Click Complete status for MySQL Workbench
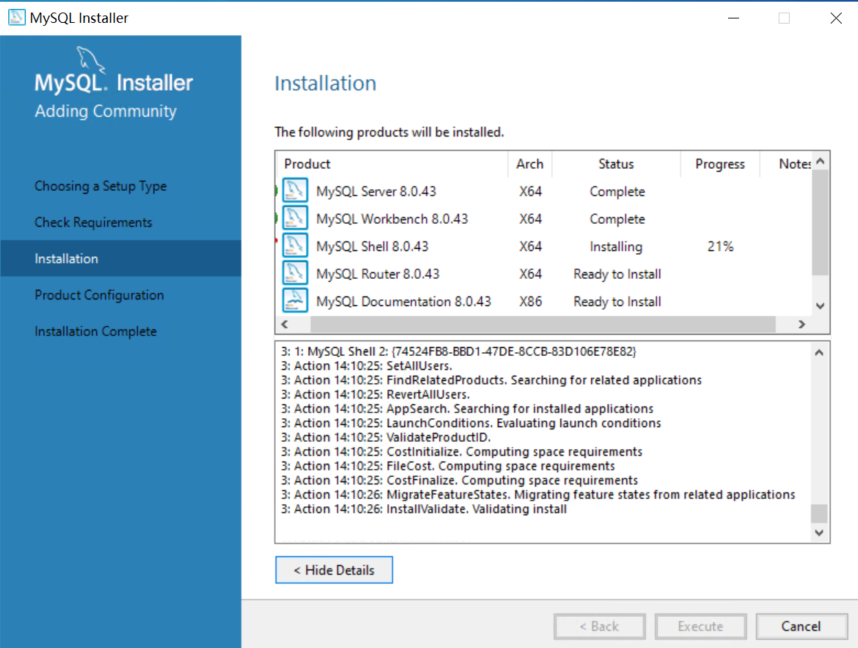Screen dimensions: 858x648 (617, 219)
